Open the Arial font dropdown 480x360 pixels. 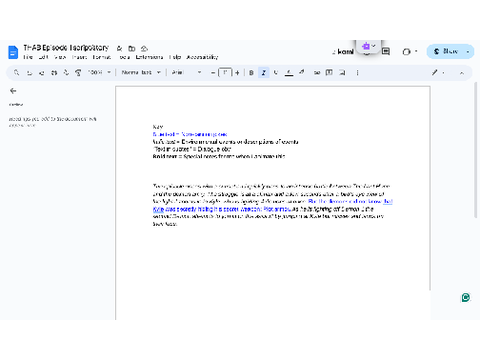(x=186, y=72)
